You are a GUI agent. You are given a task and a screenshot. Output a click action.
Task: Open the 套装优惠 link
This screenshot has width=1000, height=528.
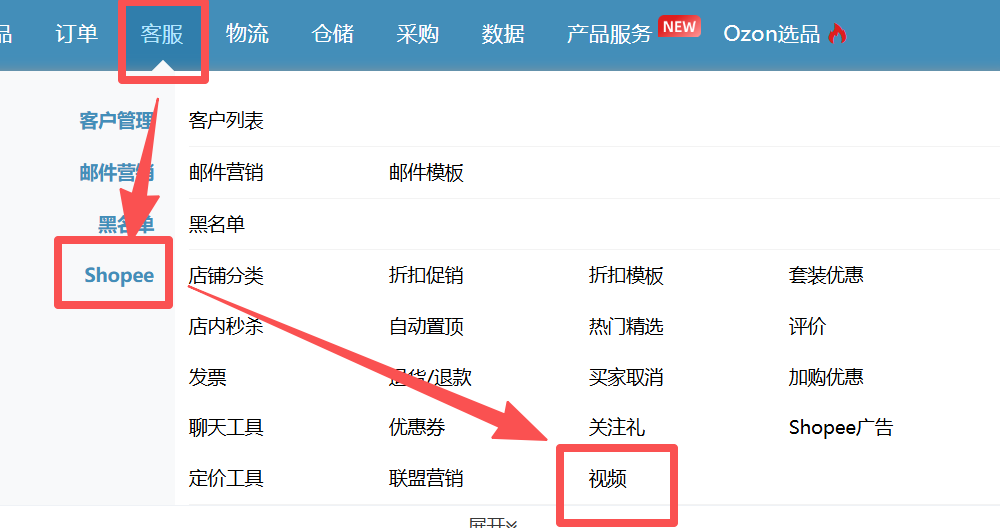click(x=826, y=275)
